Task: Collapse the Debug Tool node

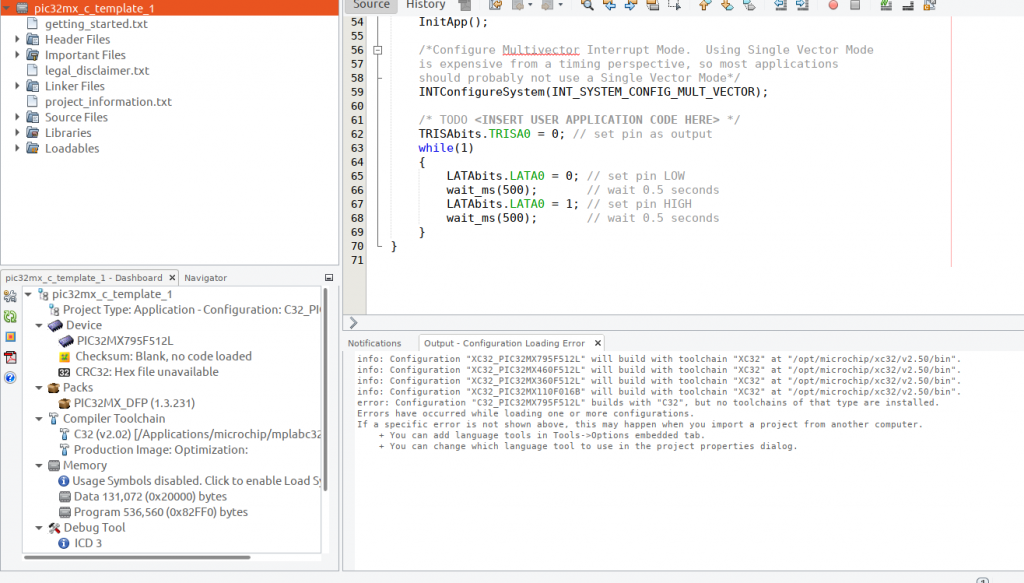Action: click(x=39, y=528)
